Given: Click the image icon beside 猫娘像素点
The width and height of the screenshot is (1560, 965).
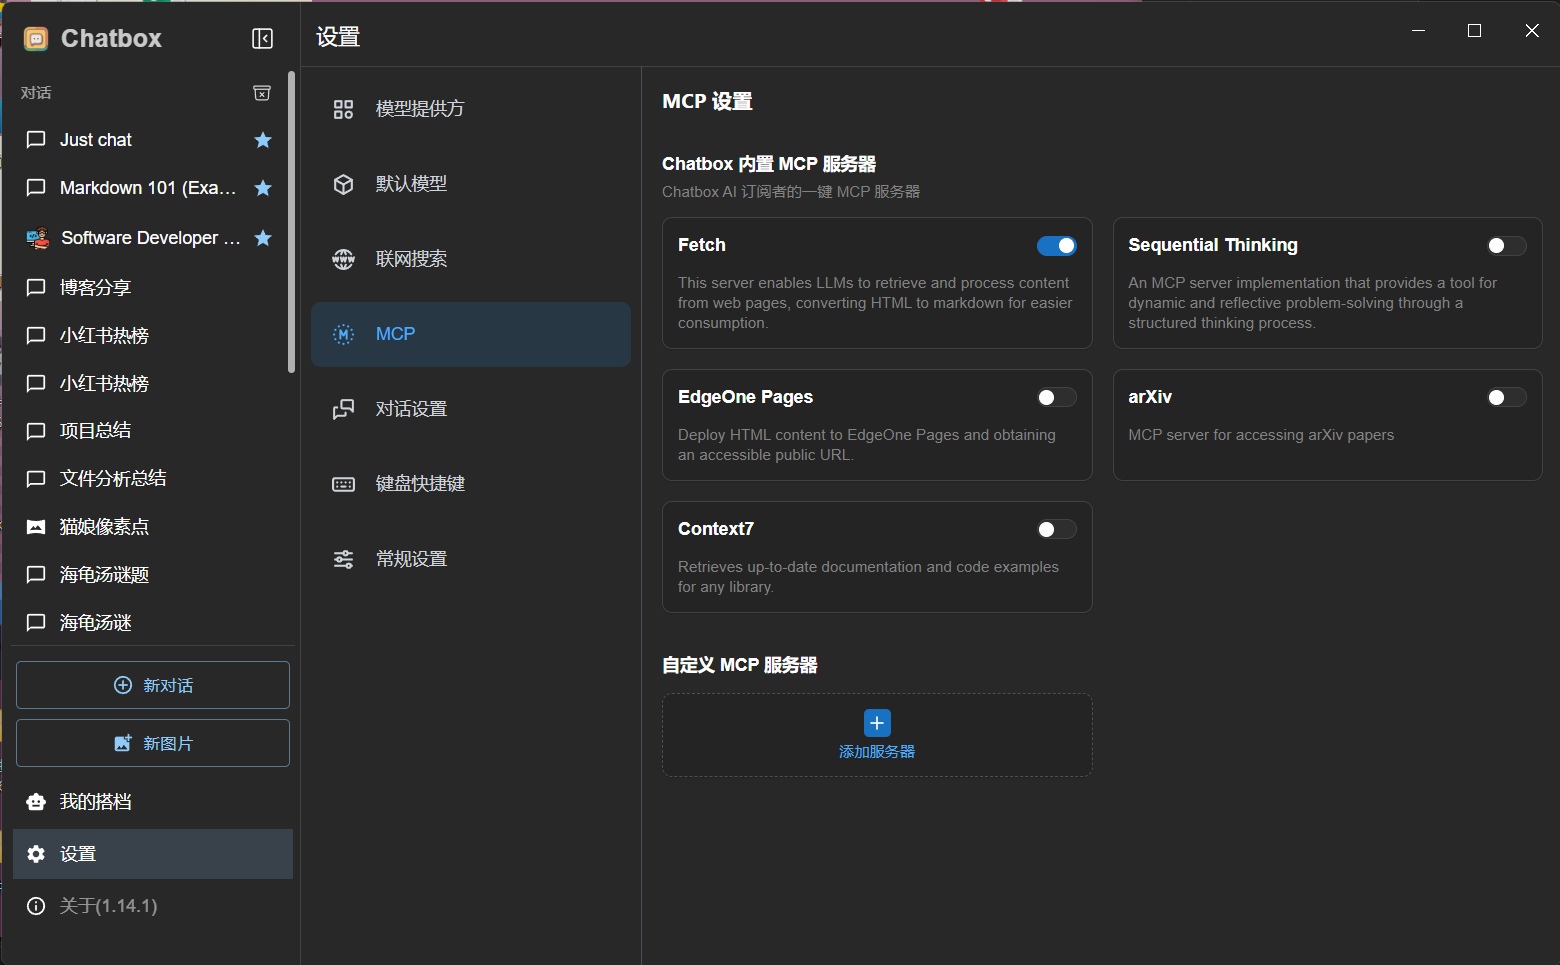Looking at the screenshot, I should [36, 527].
